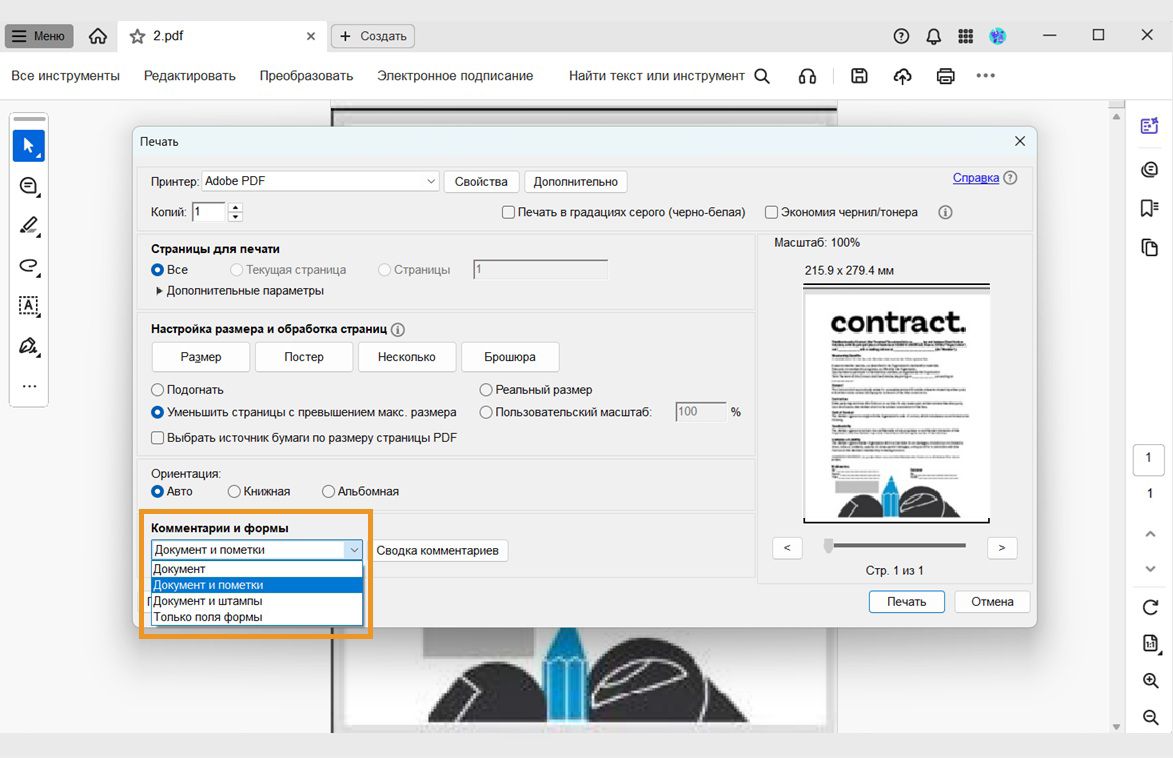
Task: Click the preview page slider handle
Action: pos(828,546)
